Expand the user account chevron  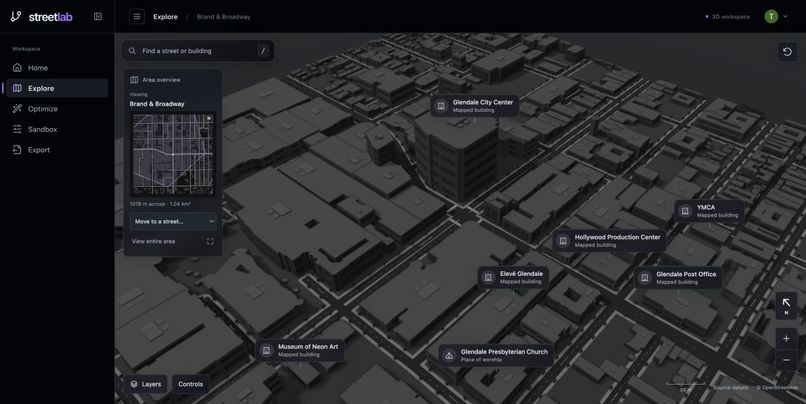tap(785, 16)
